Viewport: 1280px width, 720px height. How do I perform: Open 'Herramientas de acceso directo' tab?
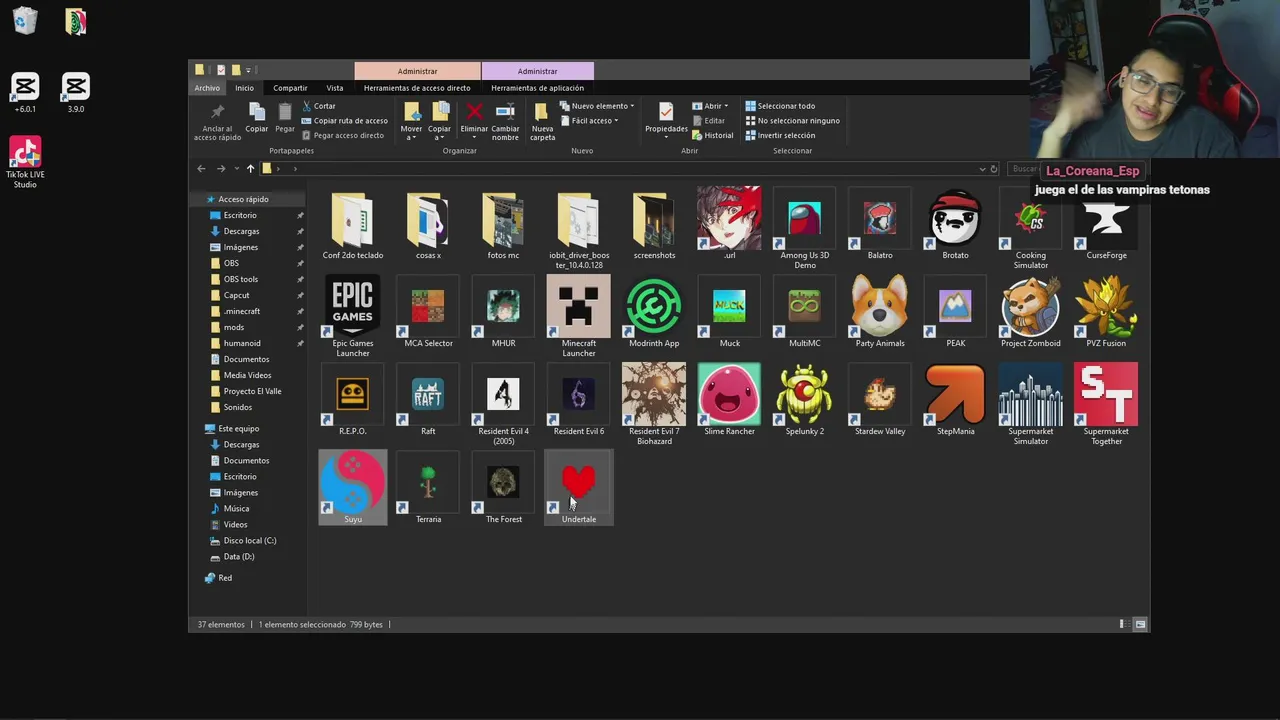click(417, 88)
